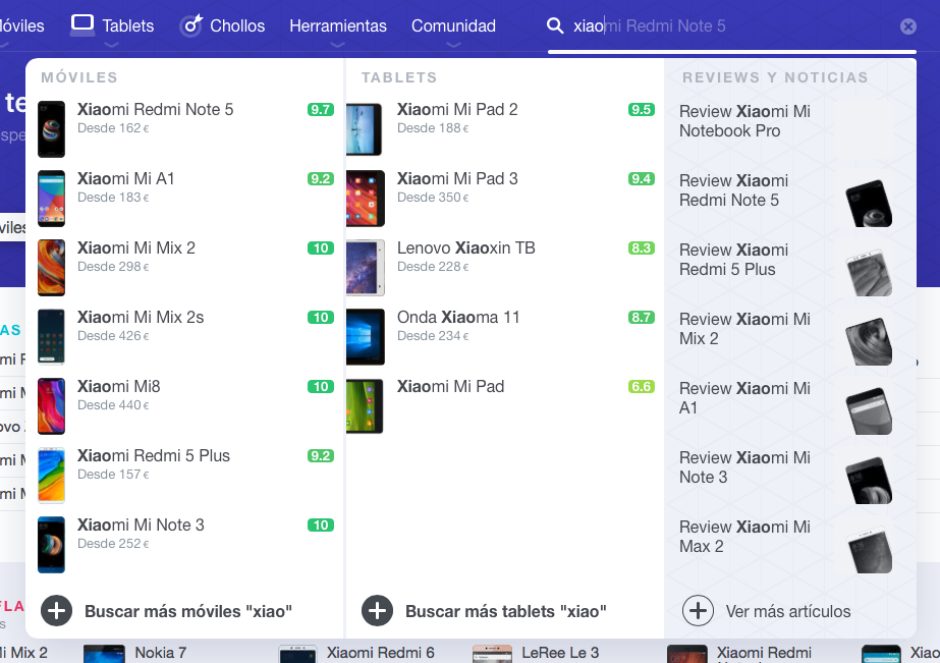Open the Chollos menu item
The width and height of the screenshot is (940, 663).
237,26
